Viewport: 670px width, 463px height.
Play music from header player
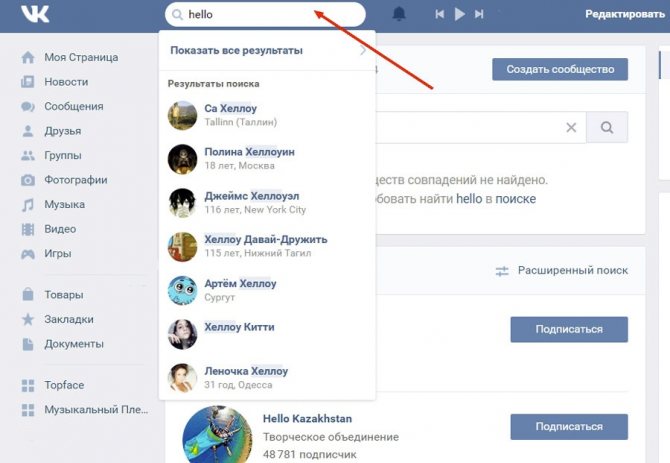click(x=460, y=14)
